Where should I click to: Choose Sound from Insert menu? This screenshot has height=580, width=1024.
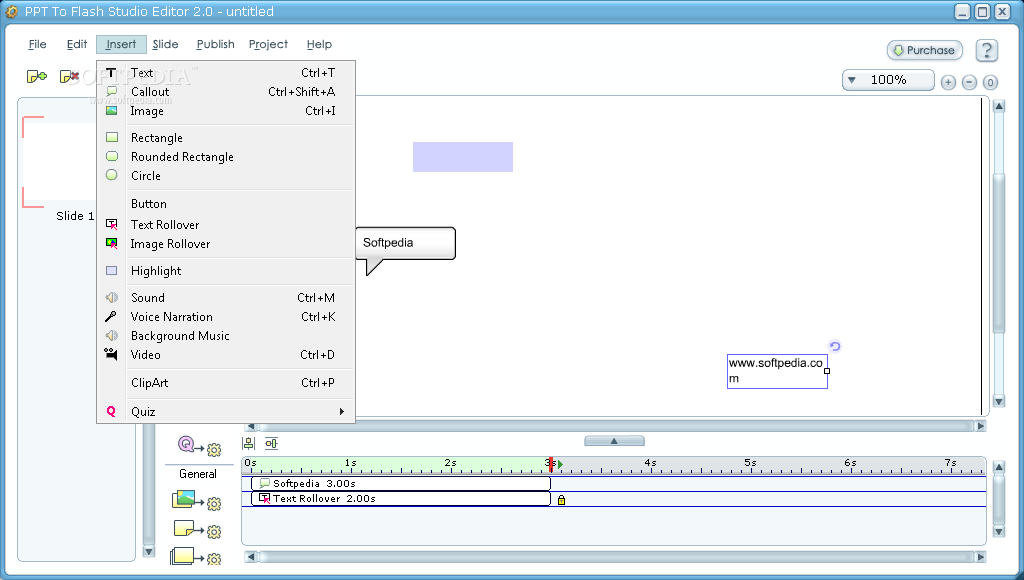pyautogui.click(x=226, y=298)
